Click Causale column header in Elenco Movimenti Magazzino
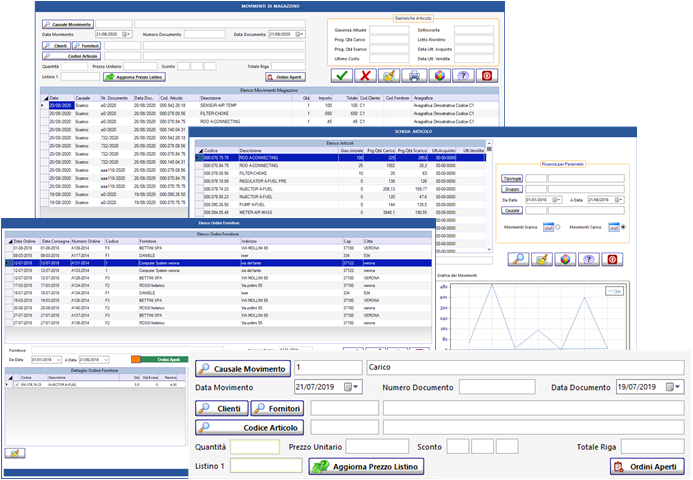Viewport: 693px width, 480px height. point(87,98)
